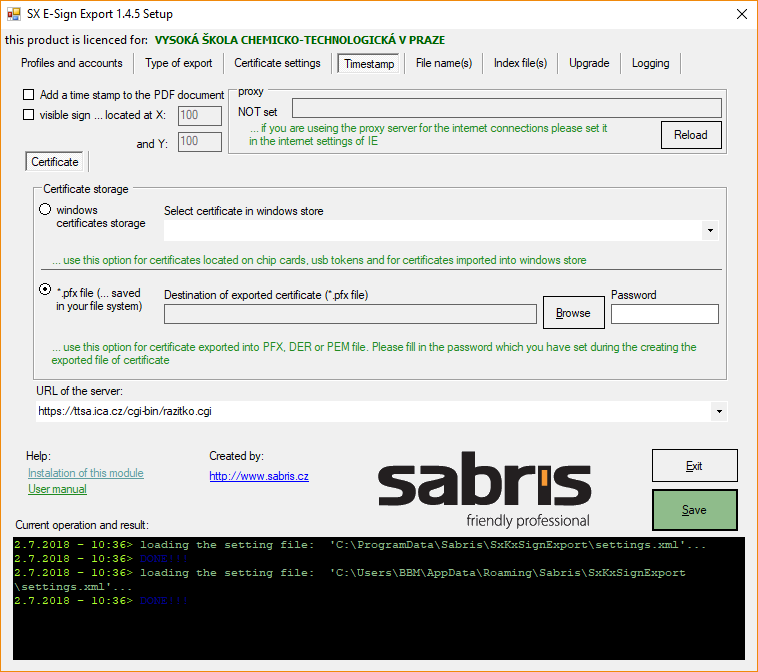
Task: Expand the windows store certificate dropdown
Action: pyautogui.click(x=710, y=231)
